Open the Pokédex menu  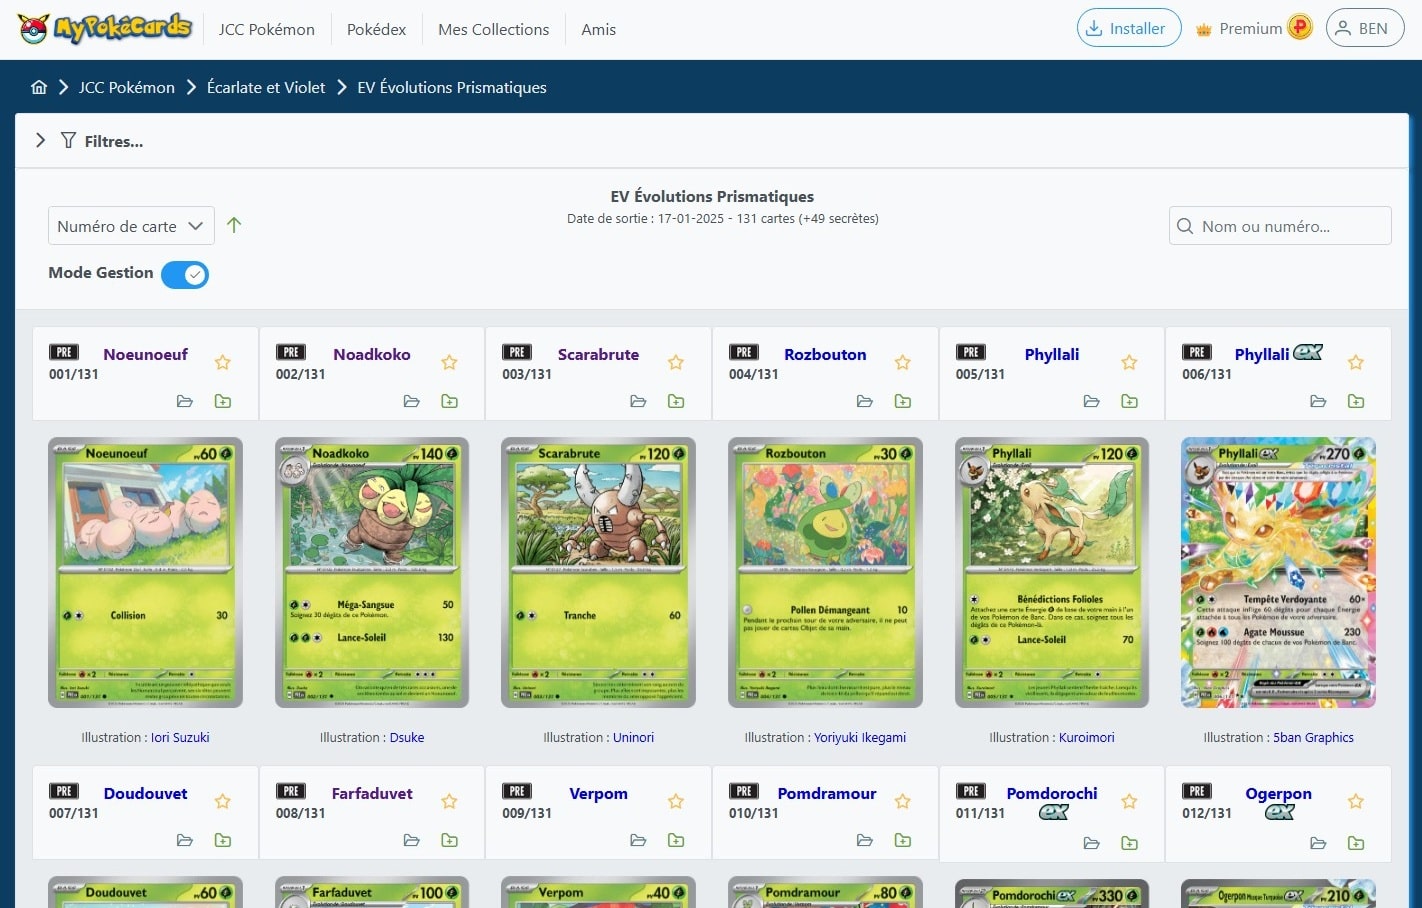[x=376, y=29]
